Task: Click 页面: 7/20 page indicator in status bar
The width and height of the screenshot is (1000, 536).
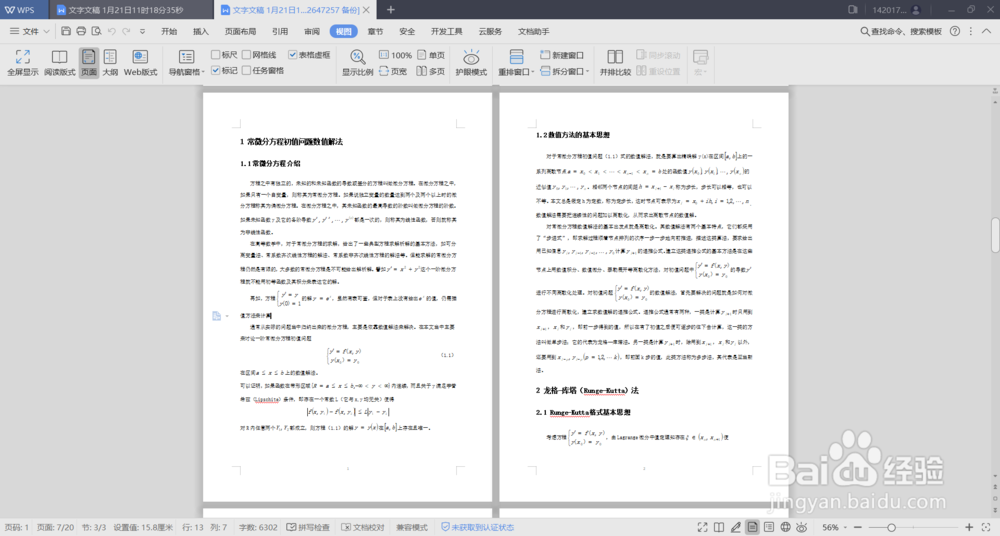Action: pyautogui.click(x=55, y=527)
